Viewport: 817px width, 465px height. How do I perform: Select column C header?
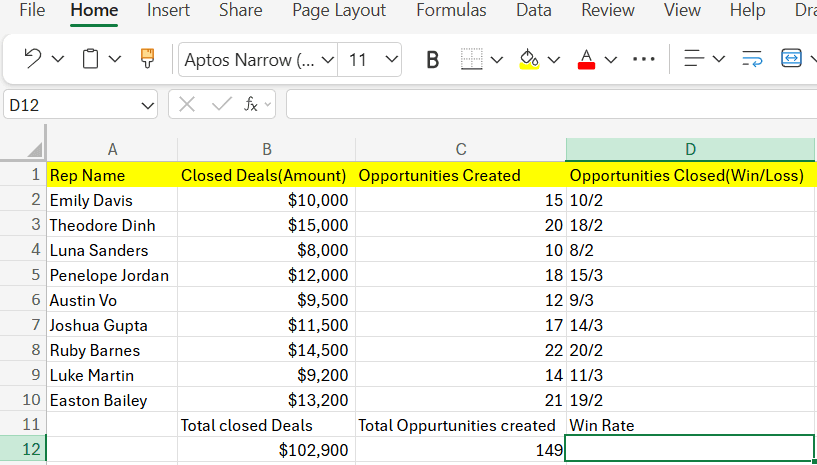click(461, 150)
